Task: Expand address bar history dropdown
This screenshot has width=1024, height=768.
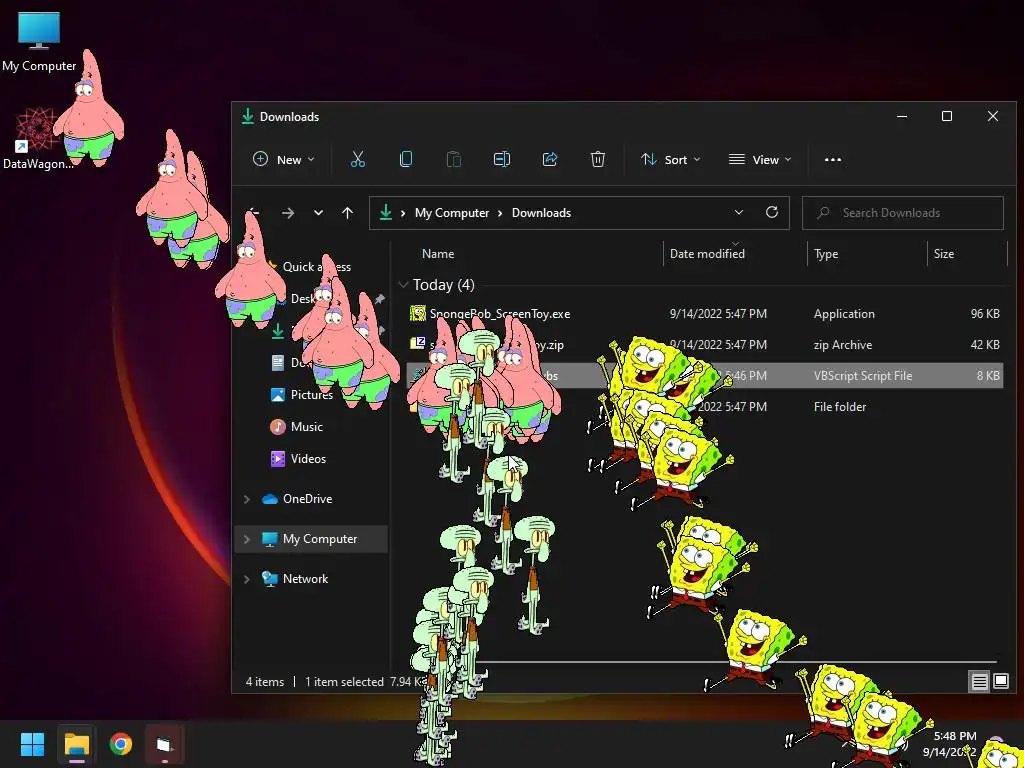Action: tap(739, 212)
